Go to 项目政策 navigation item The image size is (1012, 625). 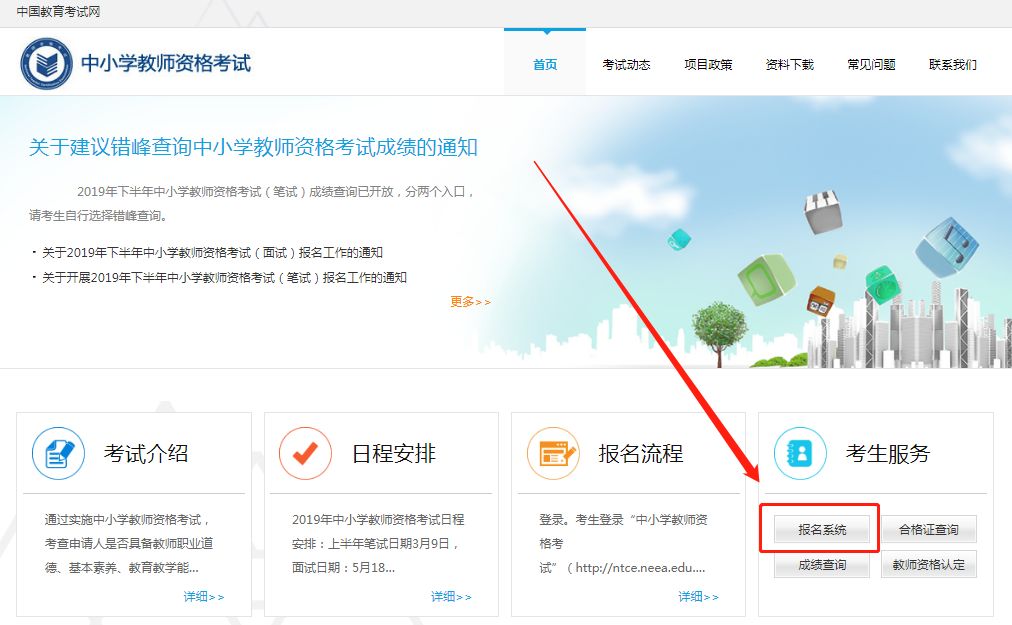point(708,65)
